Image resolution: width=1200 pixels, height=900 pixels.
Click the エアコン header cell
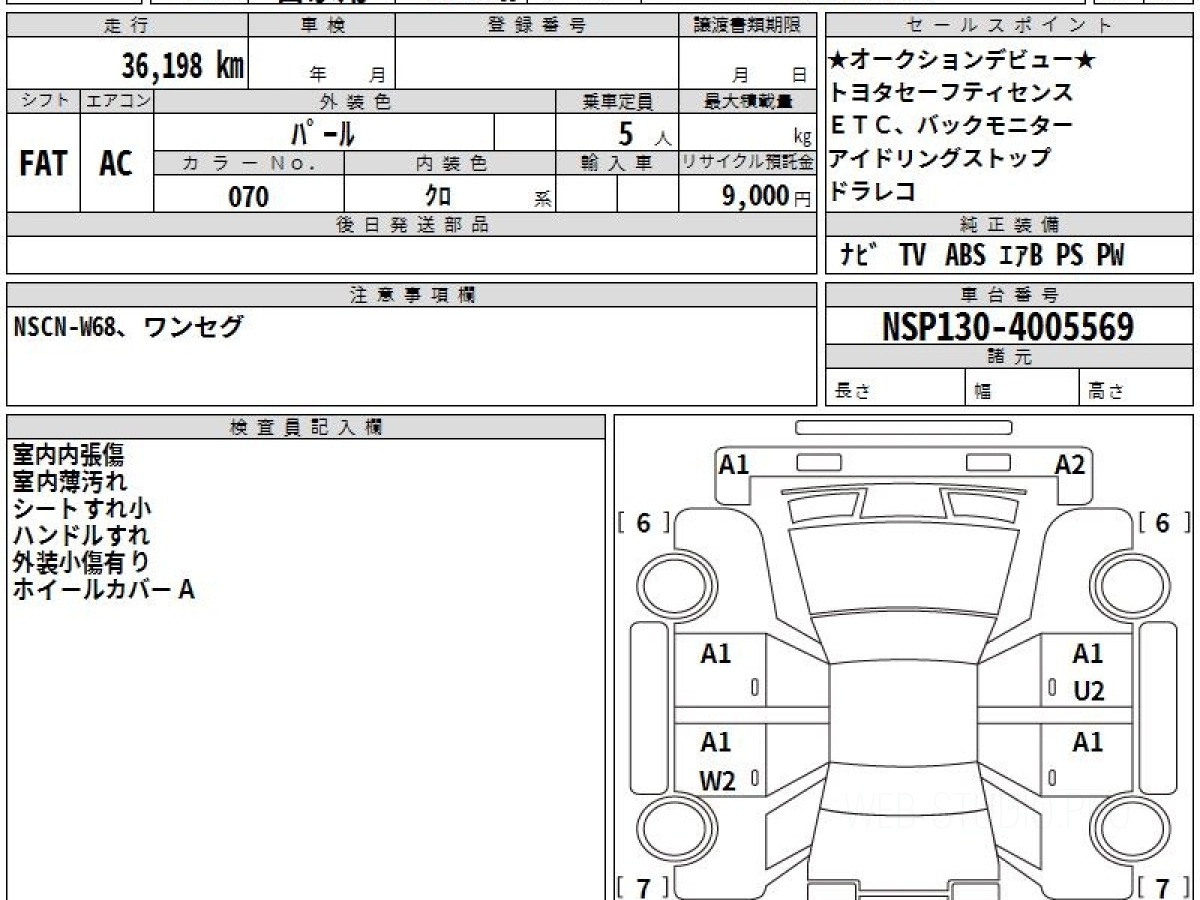117,101
